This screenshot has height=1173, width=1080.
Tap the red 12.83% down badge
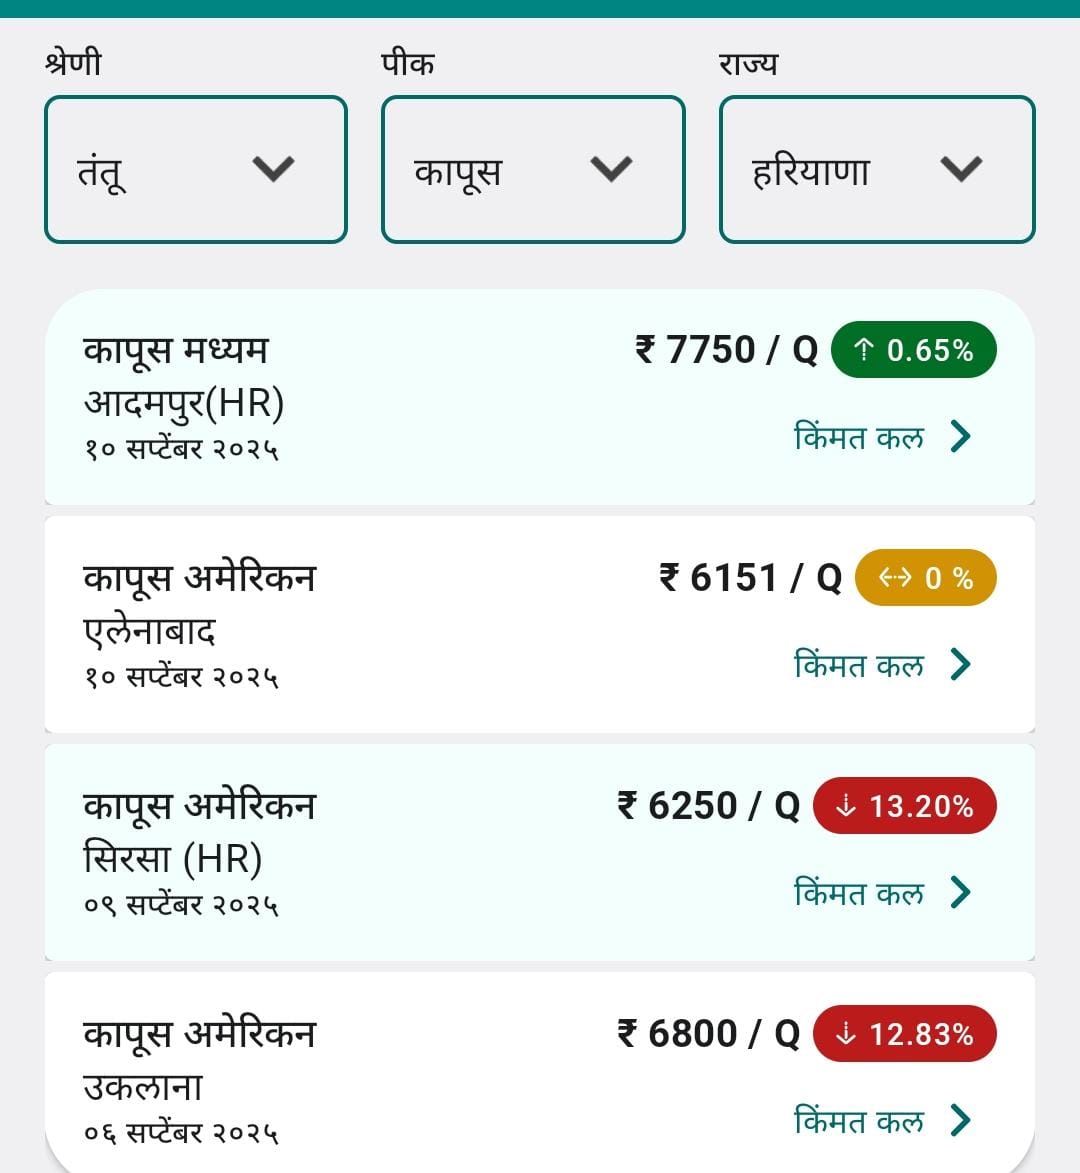click(x=905, y=1034)
